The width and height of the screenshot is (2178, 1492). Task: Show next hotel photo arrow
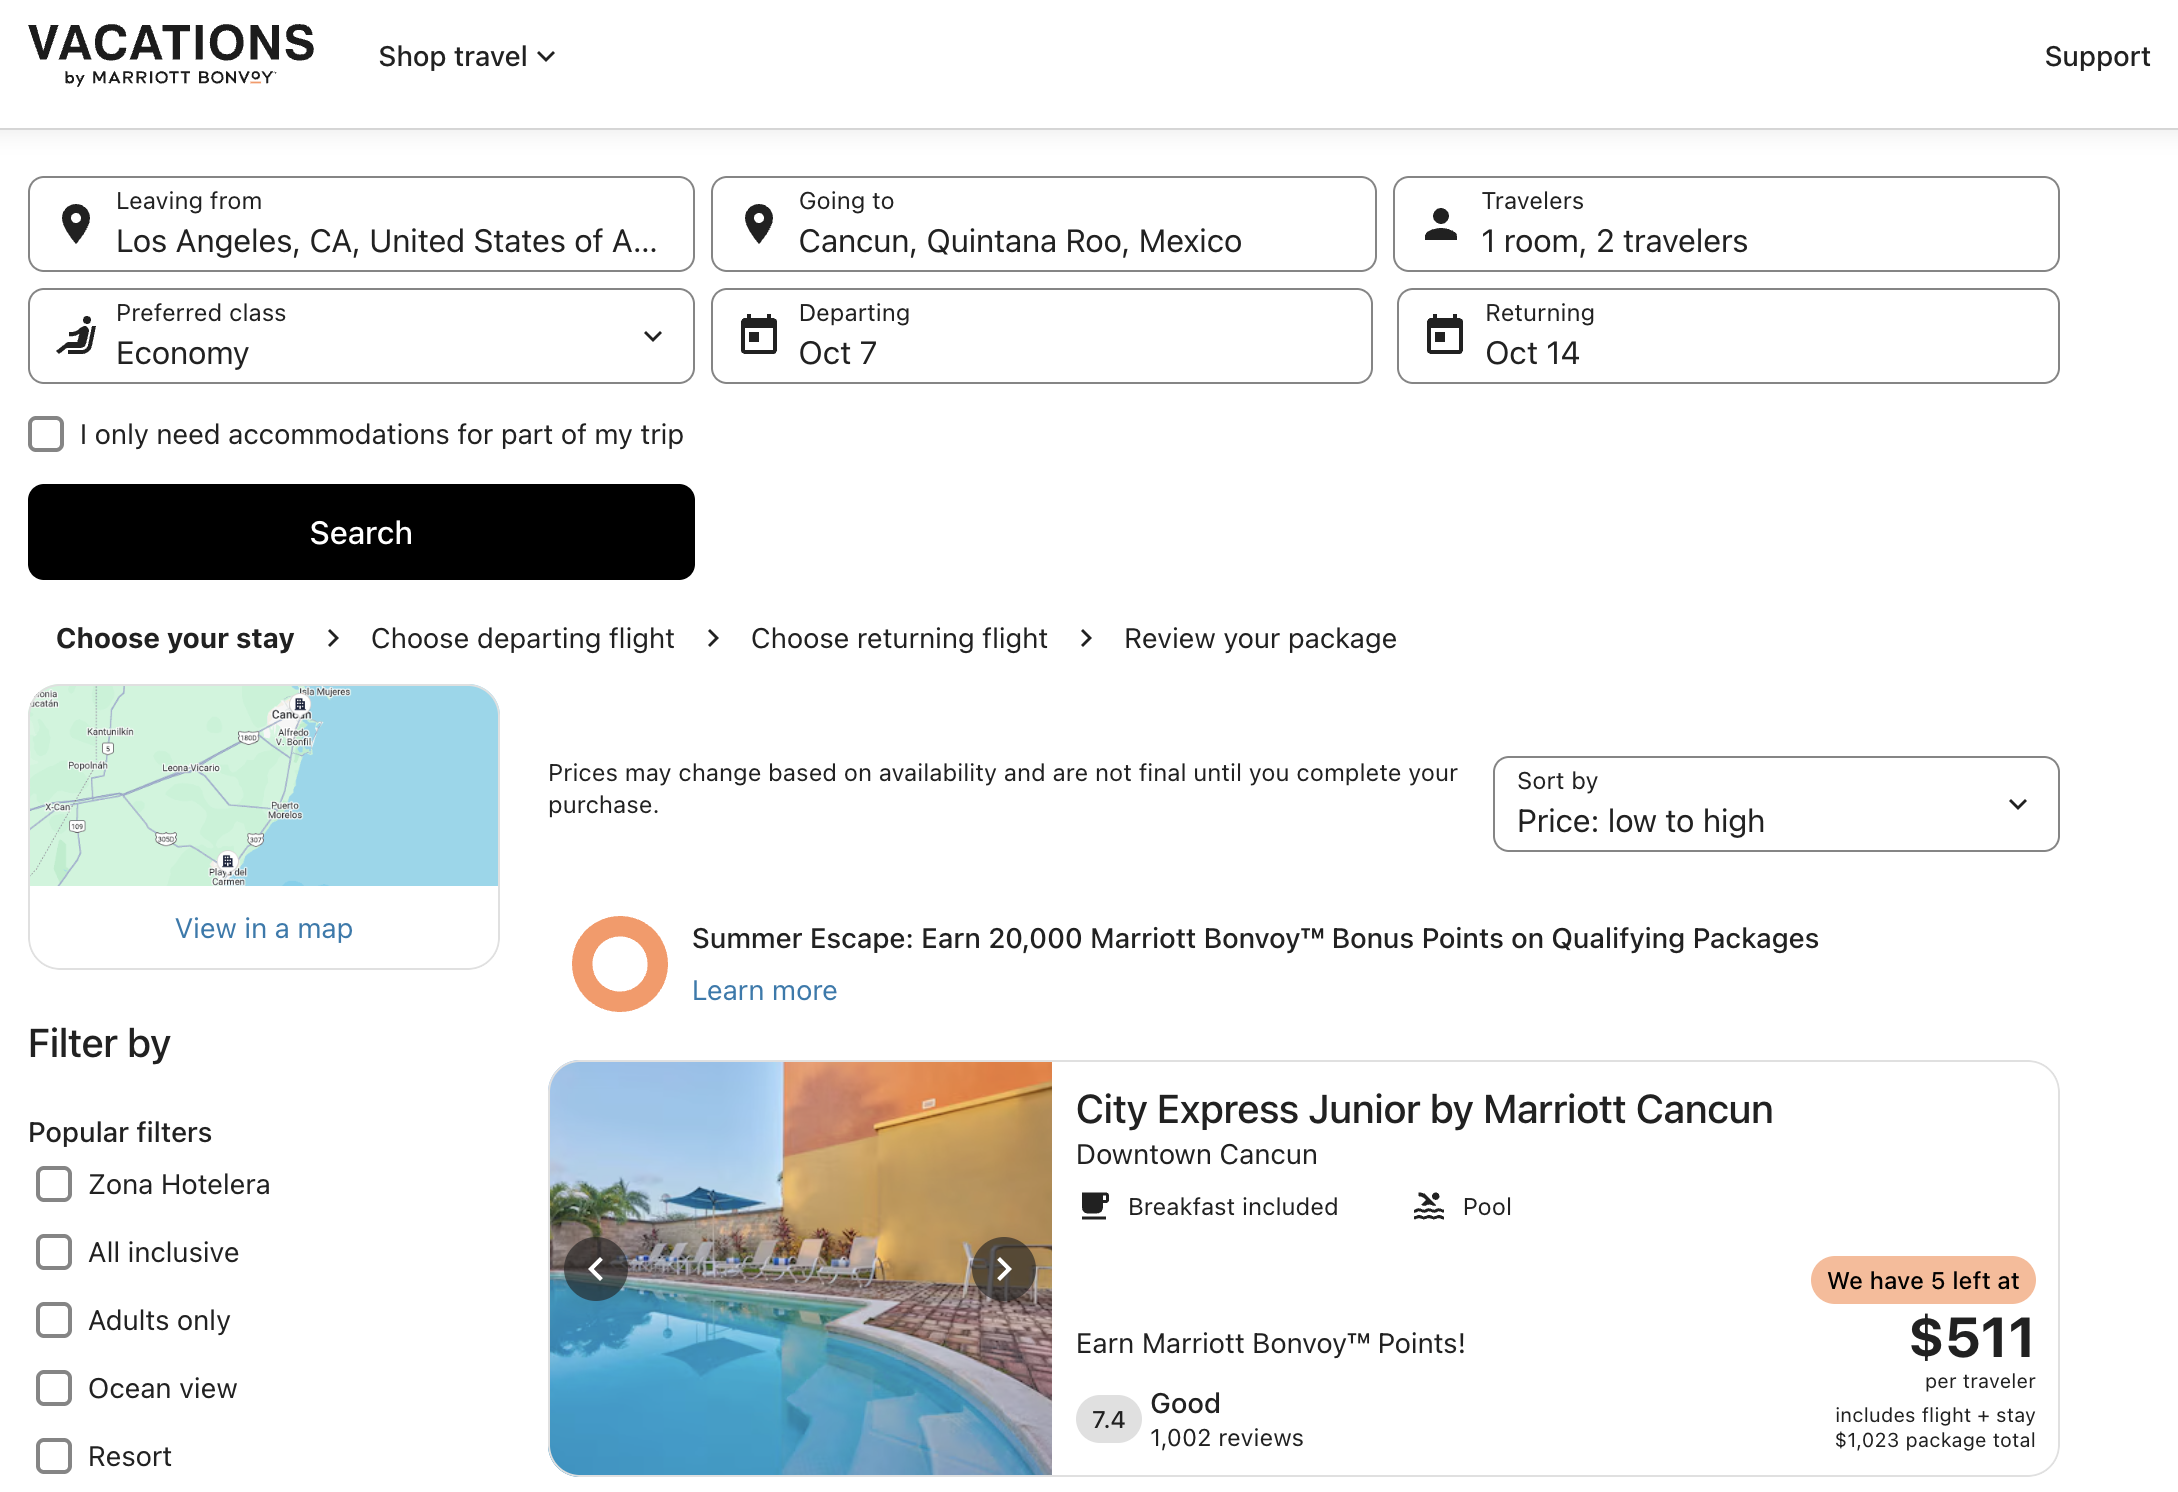[x=1004, y=1269]
